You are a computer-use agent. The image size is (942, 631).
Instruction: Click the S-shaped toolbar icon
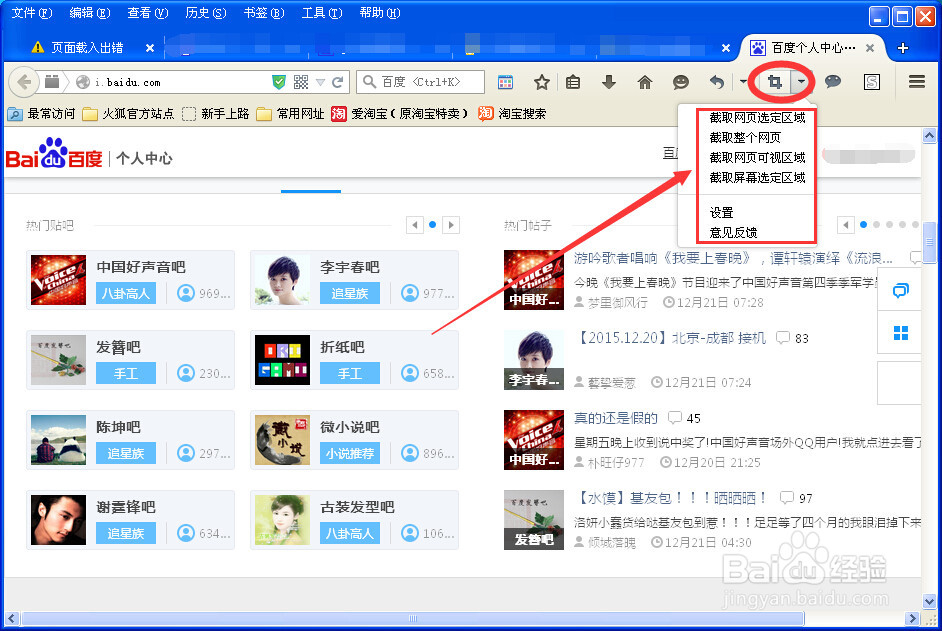(872, 82)
